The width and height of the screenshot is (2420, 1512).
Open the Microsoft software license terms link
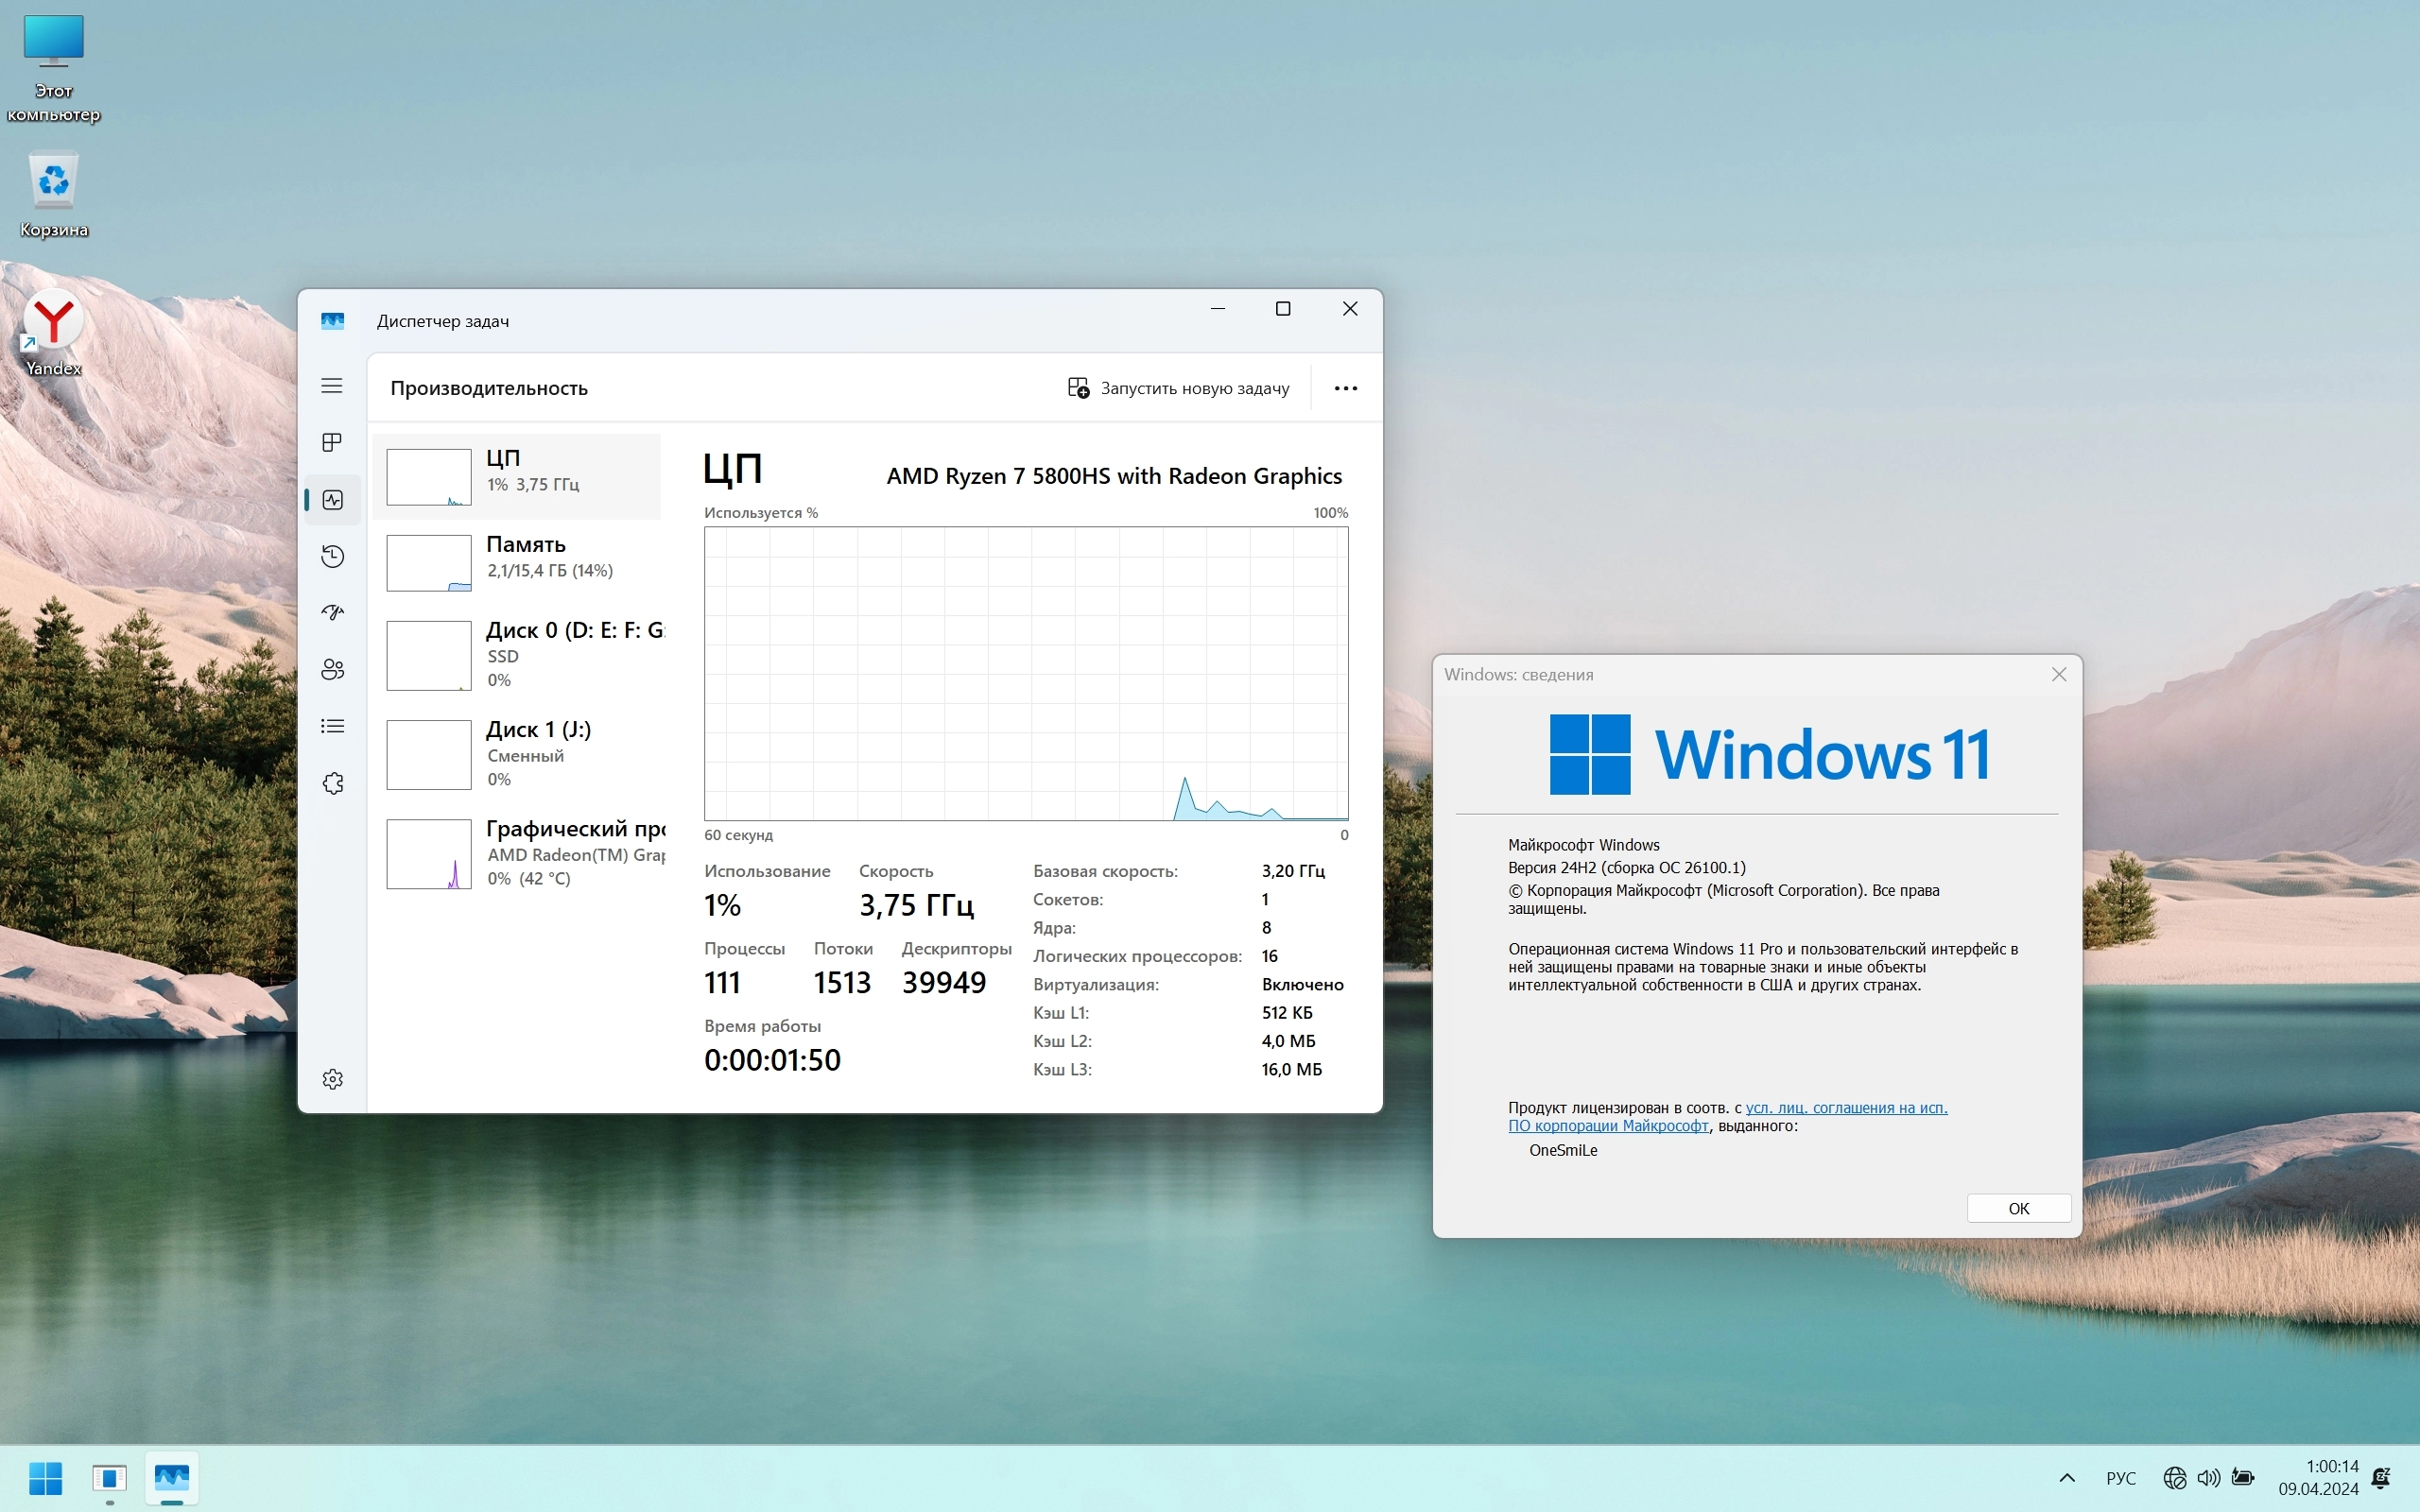(1845, 1108)
